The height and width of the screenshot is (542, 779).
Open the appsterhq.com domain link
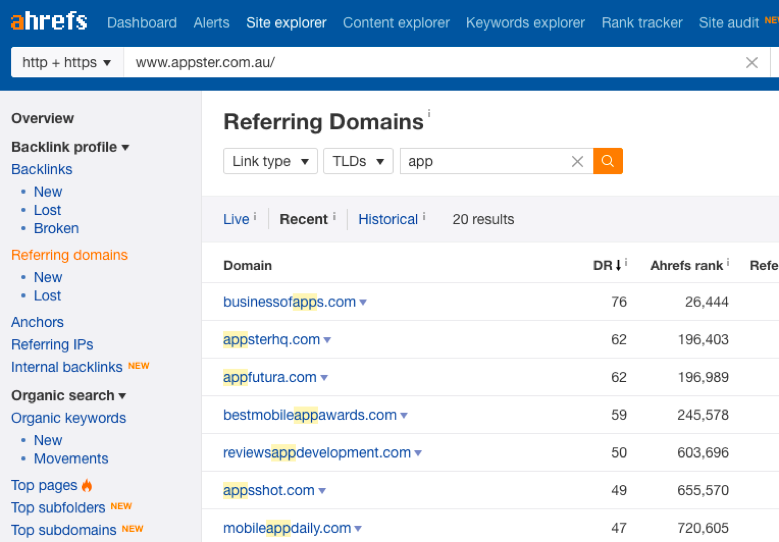(271, 339)
